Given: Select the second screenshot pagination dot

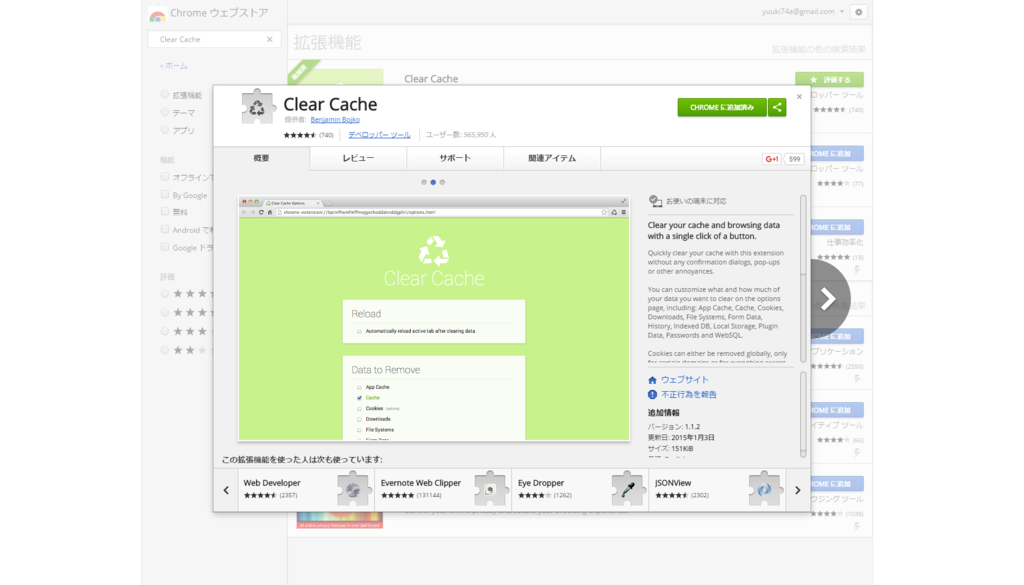Looking at the screenshot, I should tap(433, 182).
